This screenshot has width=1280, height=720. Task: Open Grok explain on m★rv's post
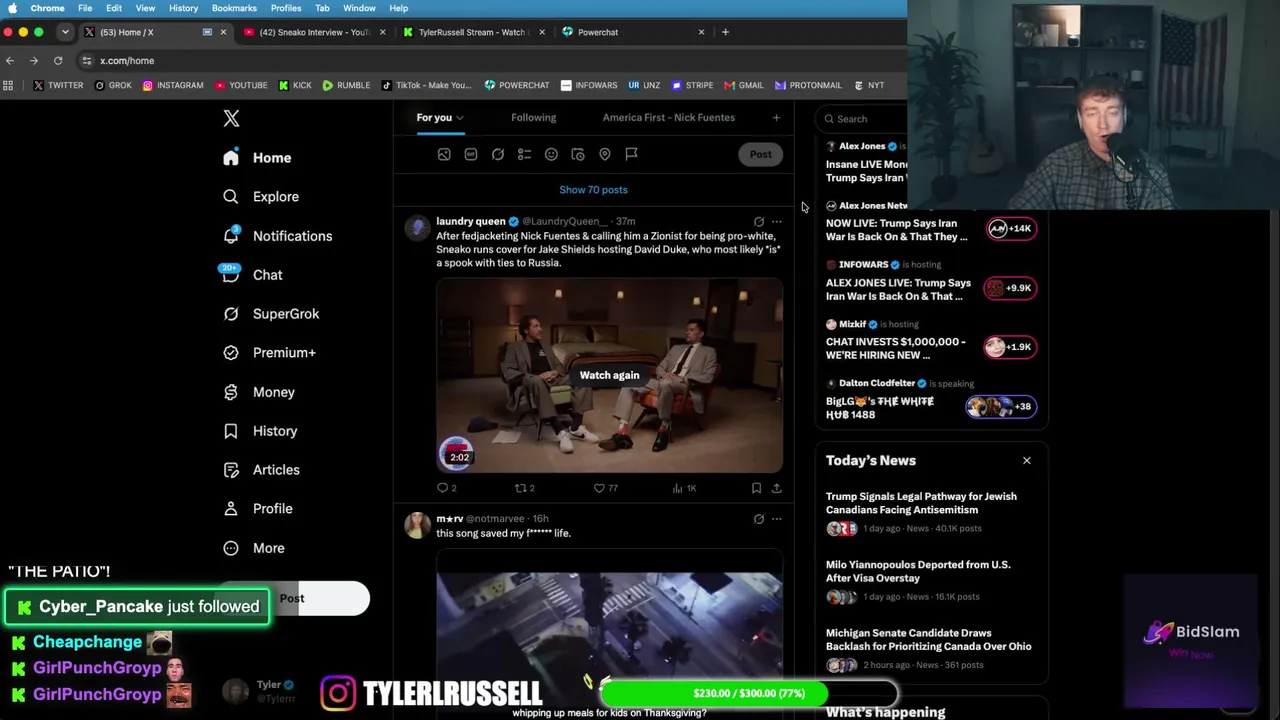tap(759, 519)
